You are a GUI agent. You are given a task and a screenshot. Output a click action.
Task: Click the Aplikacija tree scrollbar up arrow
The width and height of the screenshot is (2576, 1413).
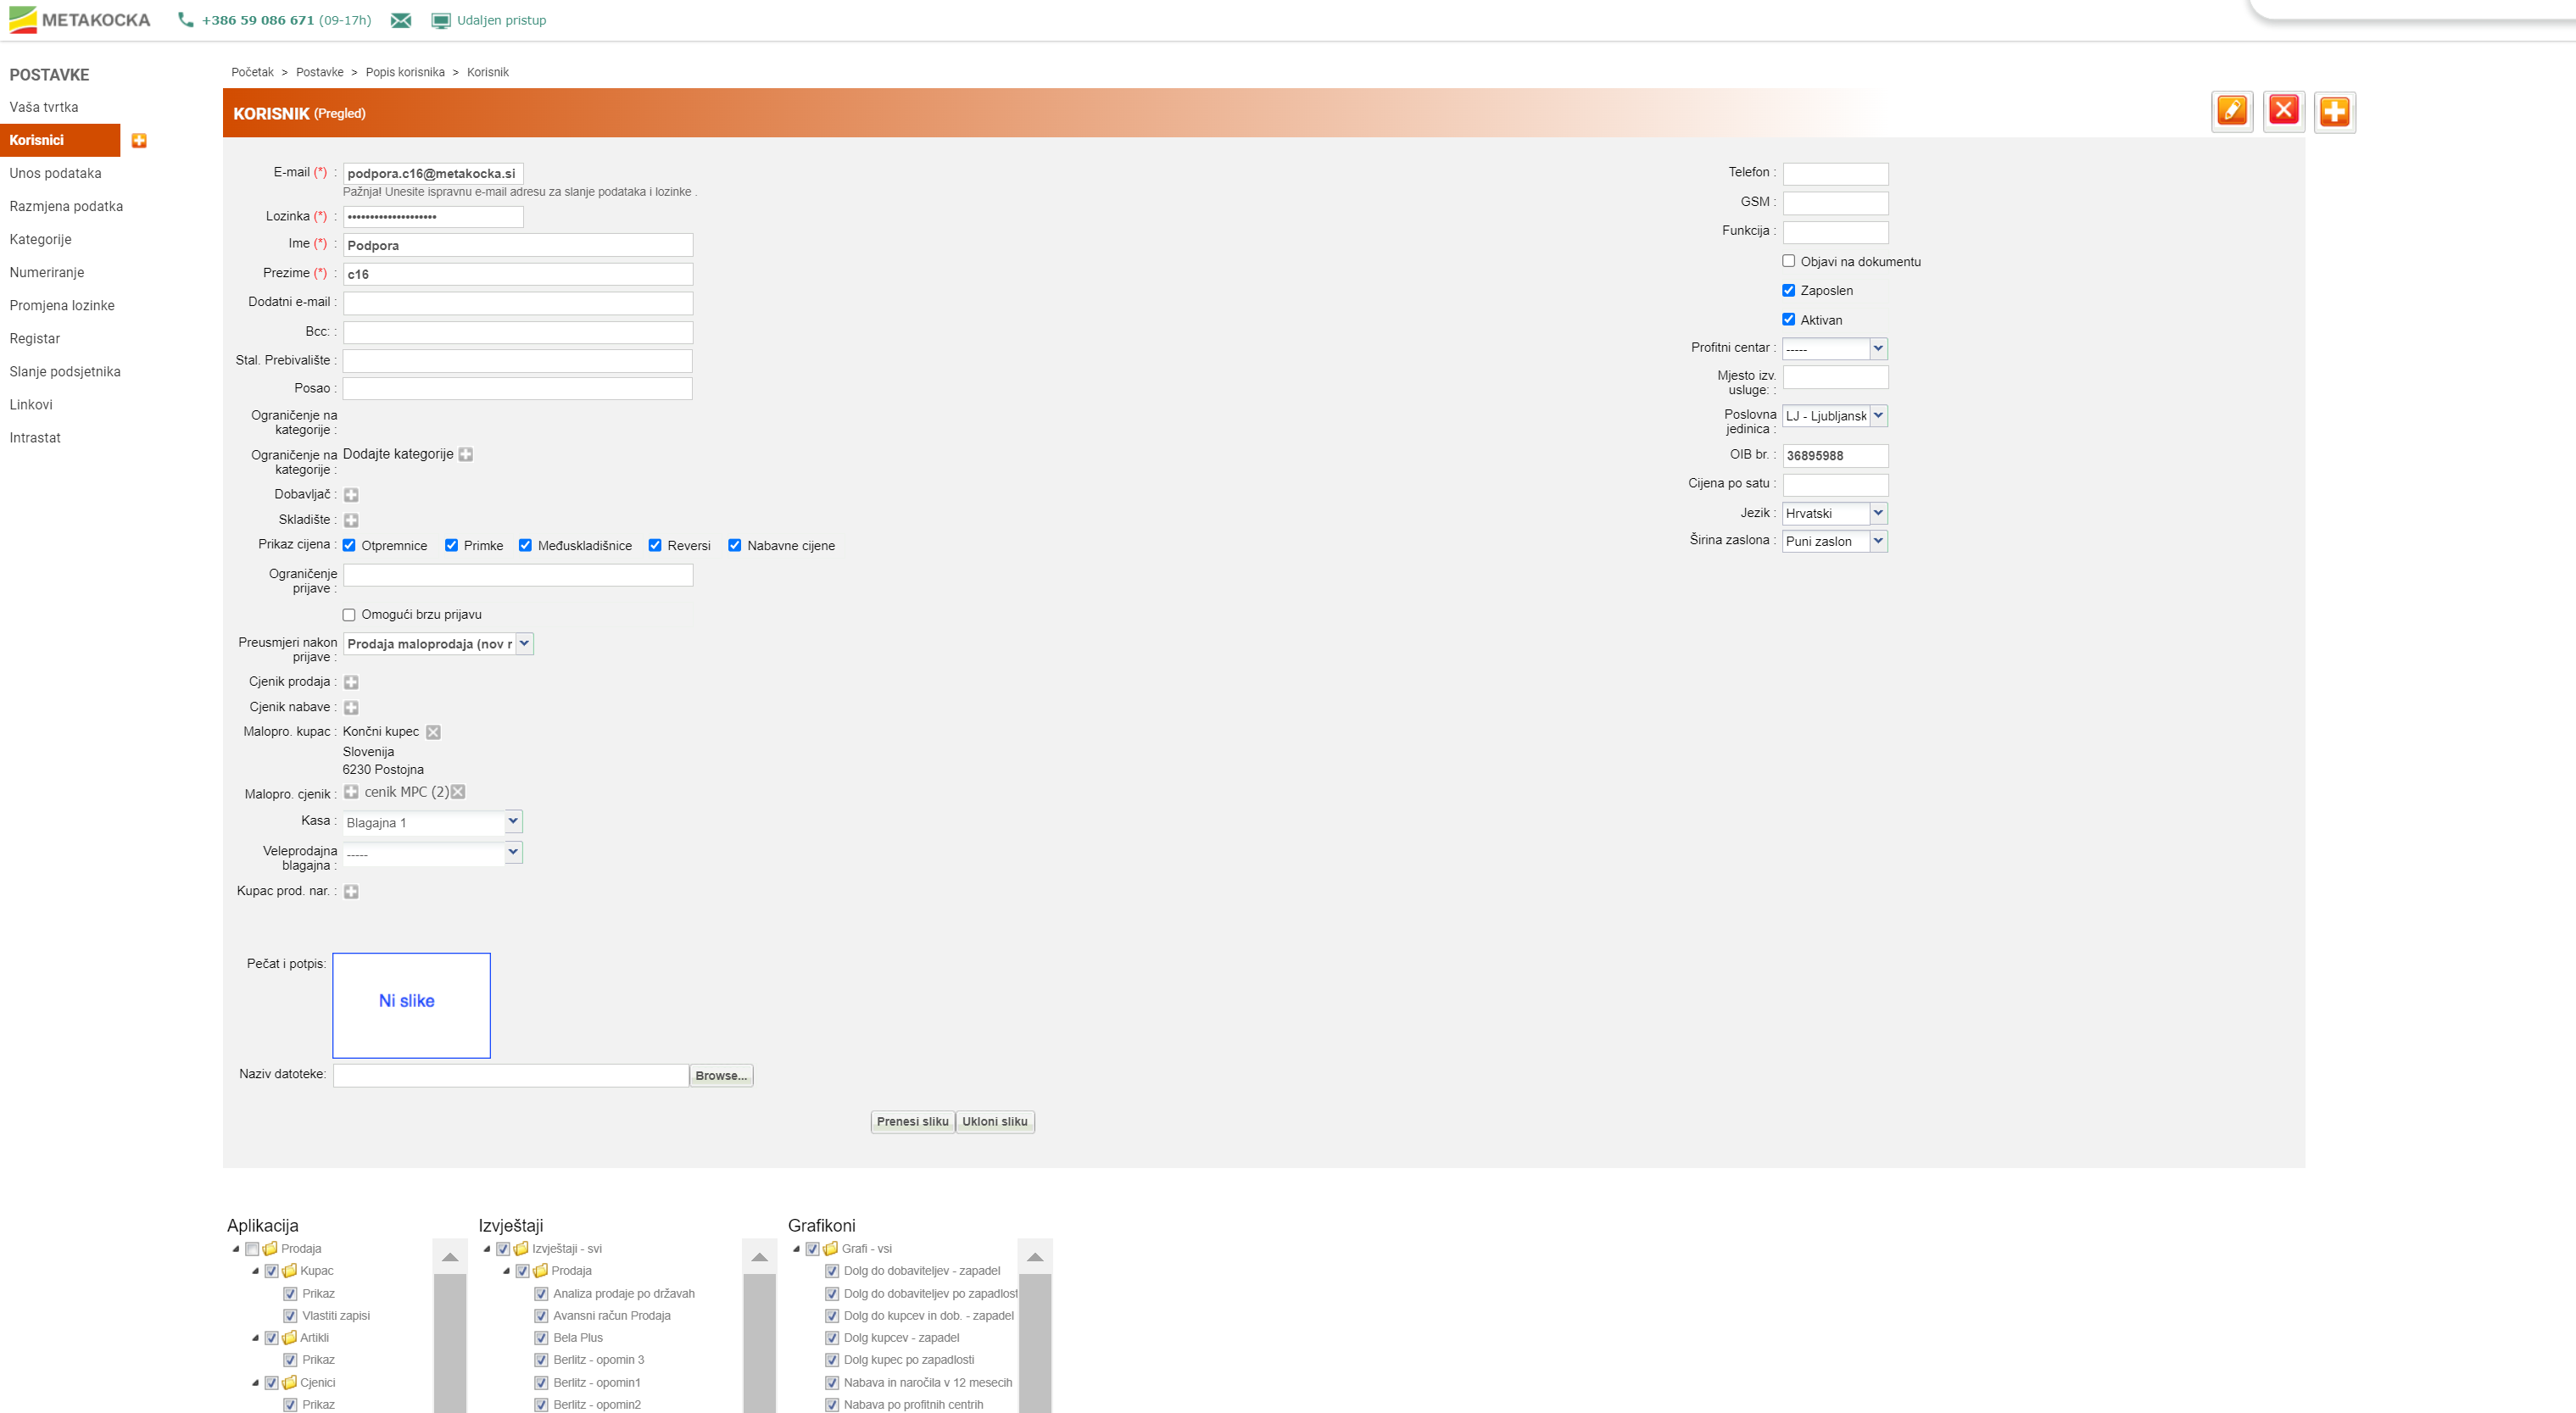pyautogui.click(x=450, y=1257)
